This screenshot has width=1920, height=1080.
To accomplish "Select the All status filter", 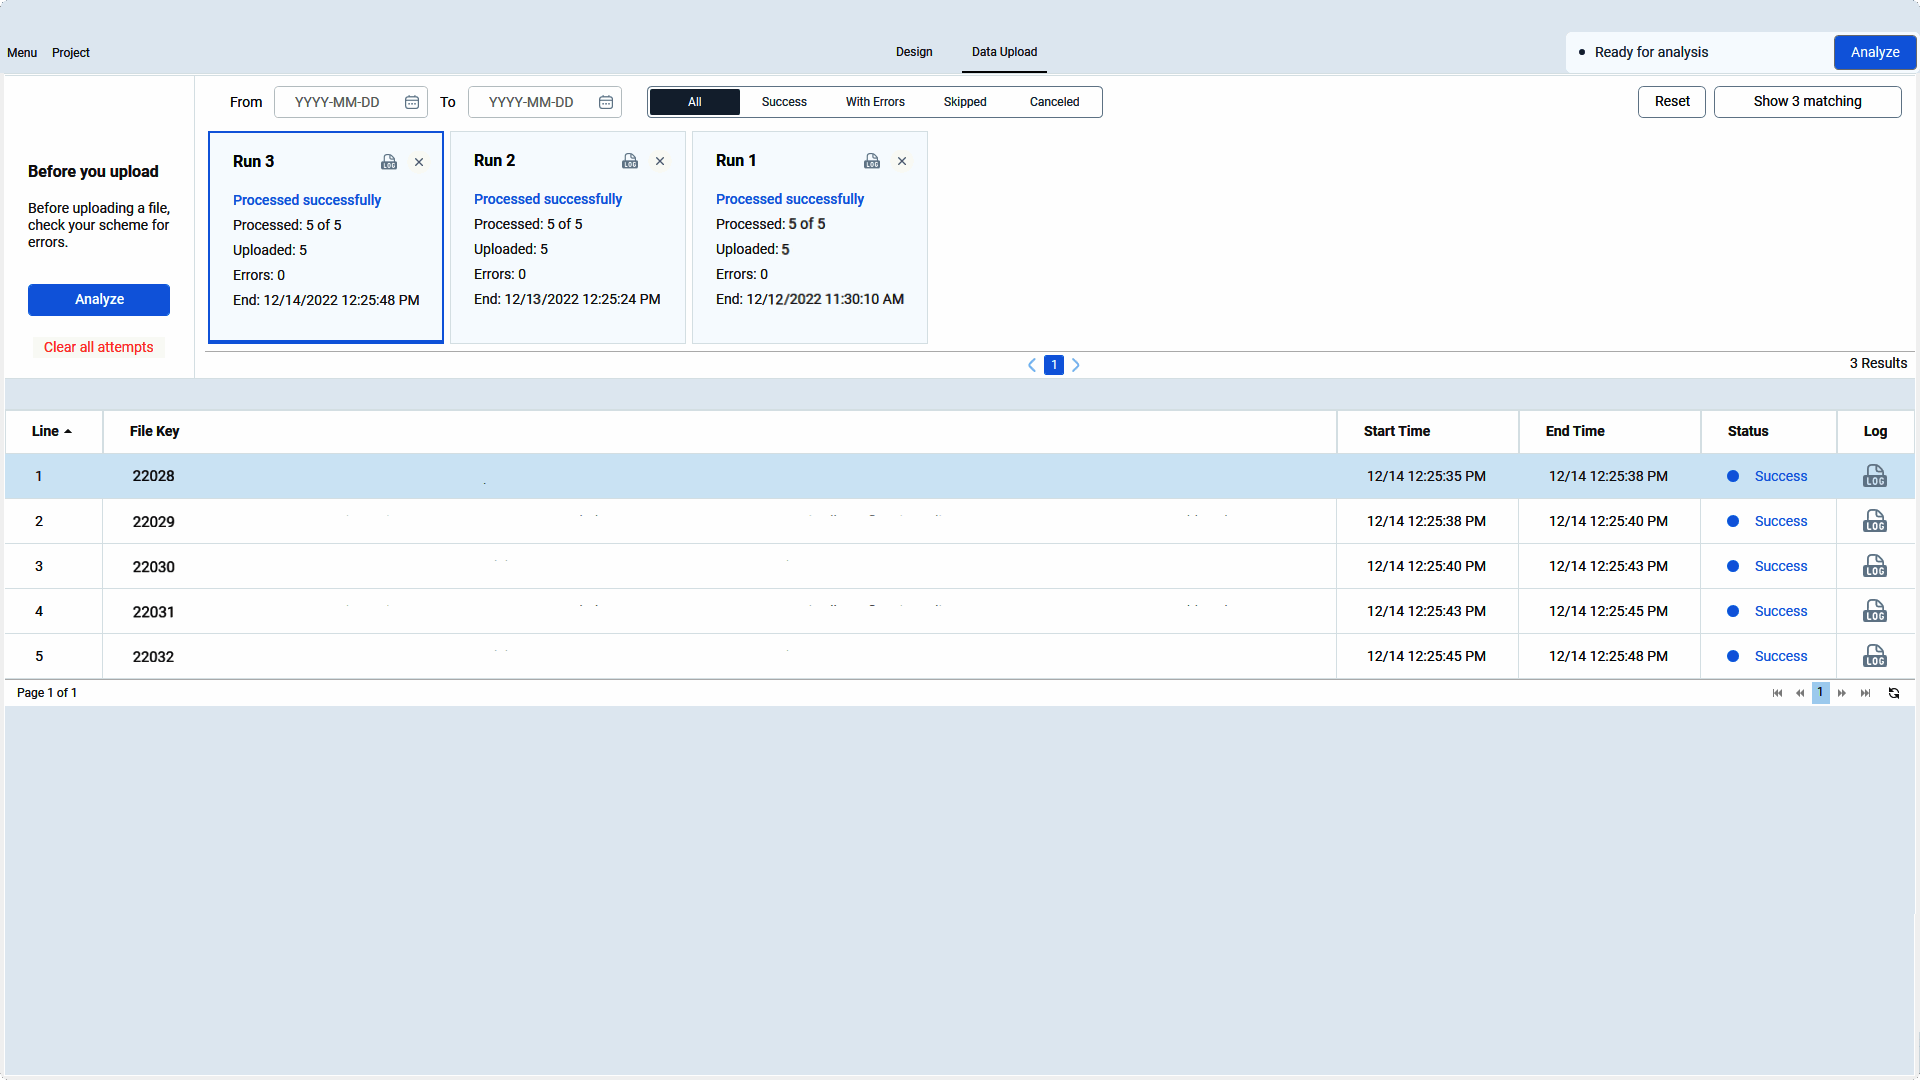I will 694,101.
